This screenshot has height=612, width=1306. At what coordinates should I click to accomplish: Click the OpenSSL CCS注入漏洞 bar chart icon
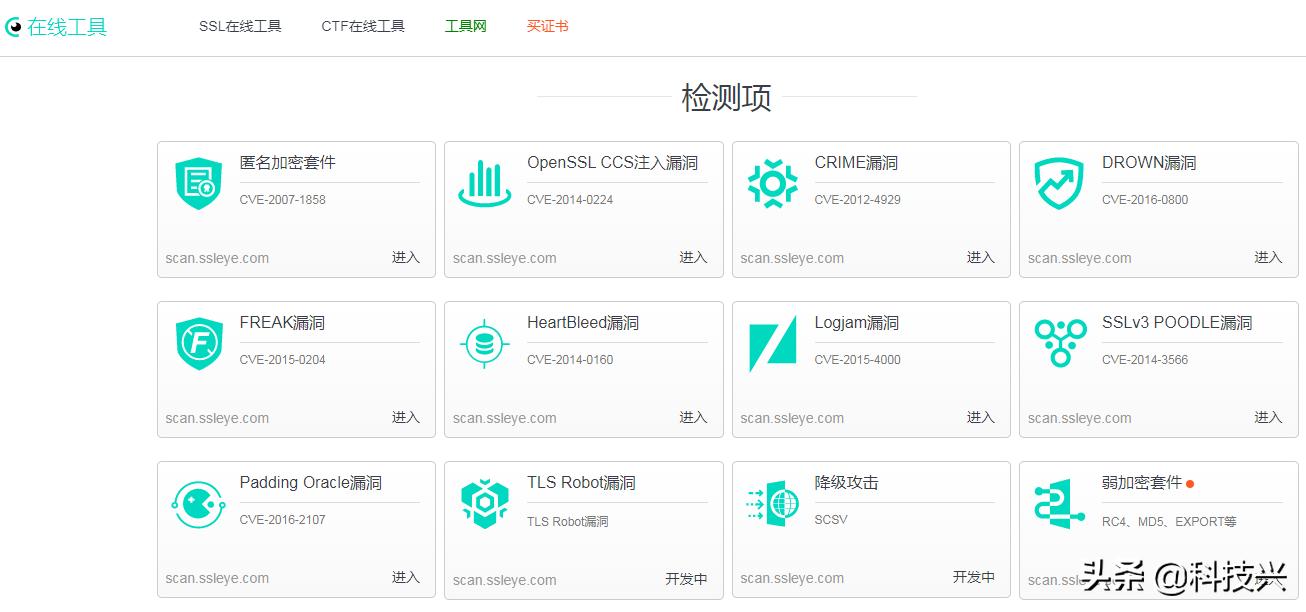tap(484, 184)
